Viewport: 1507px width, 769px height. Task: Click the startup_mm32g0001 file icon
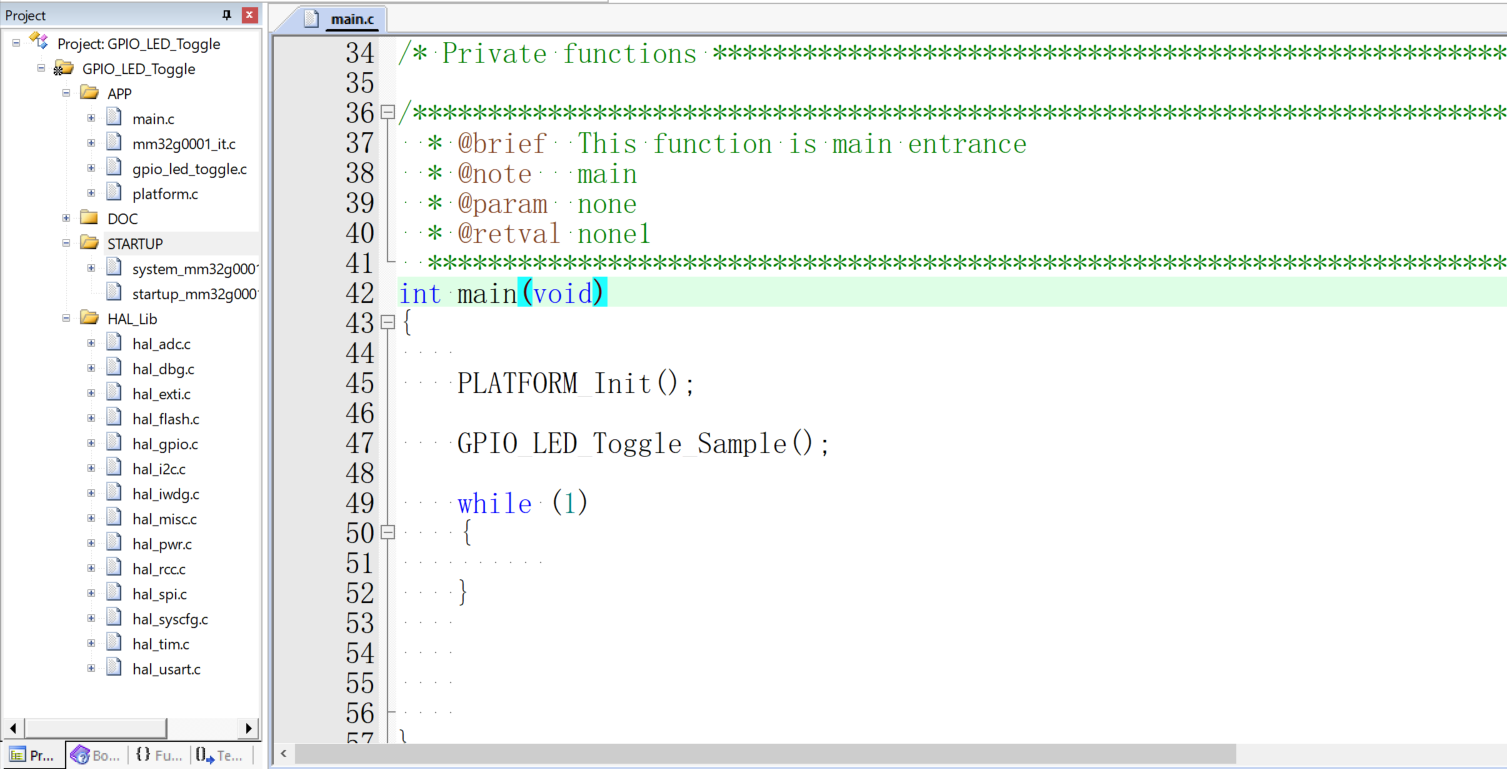114,293
